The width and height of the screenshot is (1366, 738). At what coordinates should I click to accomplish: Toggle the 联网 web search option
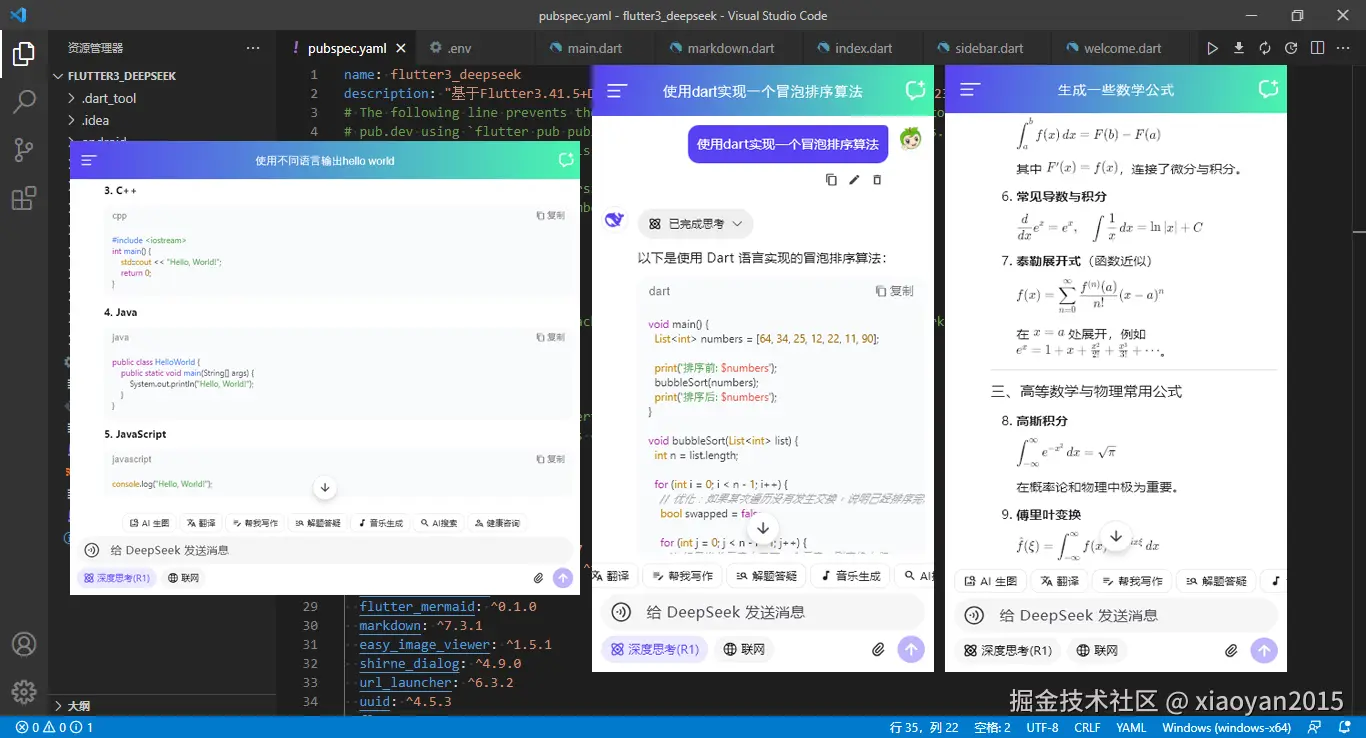[744, 649]
